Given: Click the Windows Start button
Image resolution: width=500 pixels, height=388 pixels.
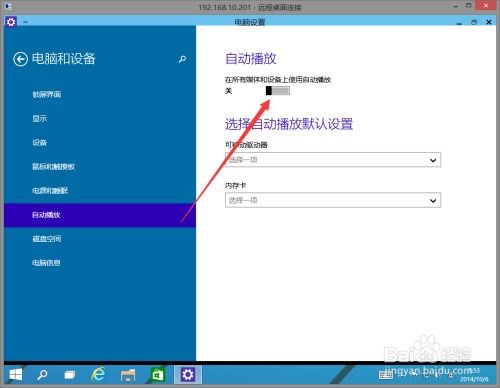Looking at the screenshot, I should click(16, 375).
